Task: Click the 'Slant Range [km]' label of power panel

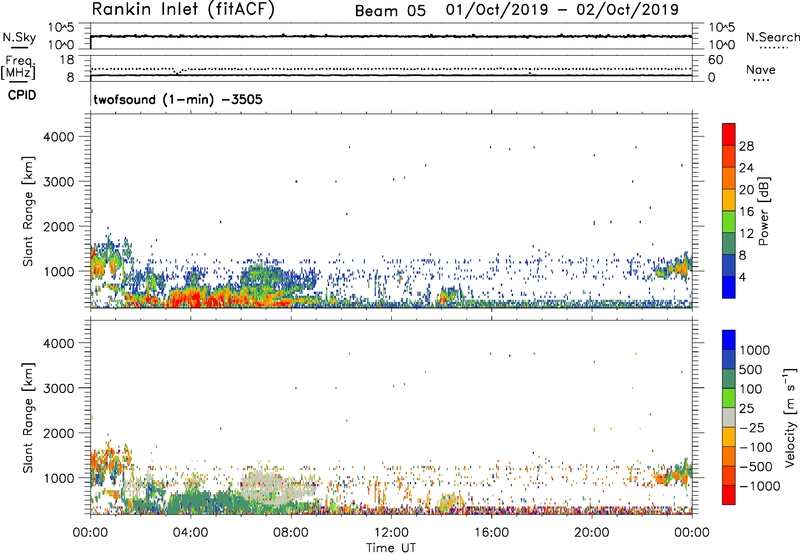Action: tap(28, 211)
